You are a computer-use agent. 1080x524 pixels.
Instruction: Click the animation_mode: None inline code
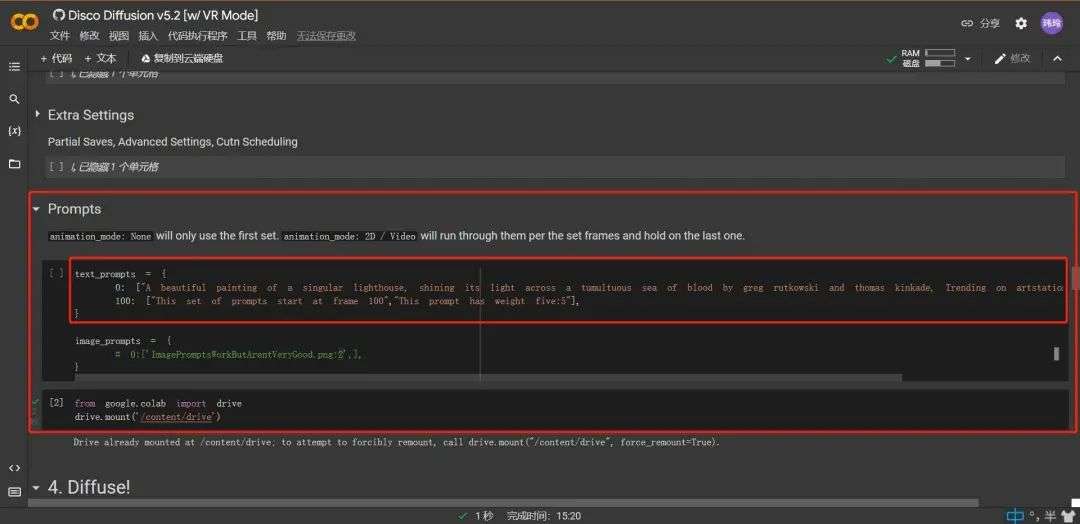pos(101,236)
